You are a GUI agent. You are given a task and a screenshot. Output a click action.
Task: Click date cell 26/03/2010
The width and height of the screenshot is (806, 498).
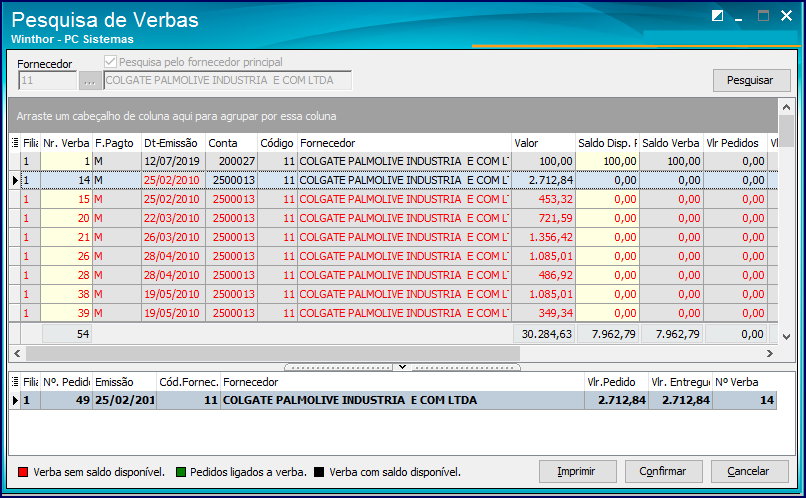[172, 237]
